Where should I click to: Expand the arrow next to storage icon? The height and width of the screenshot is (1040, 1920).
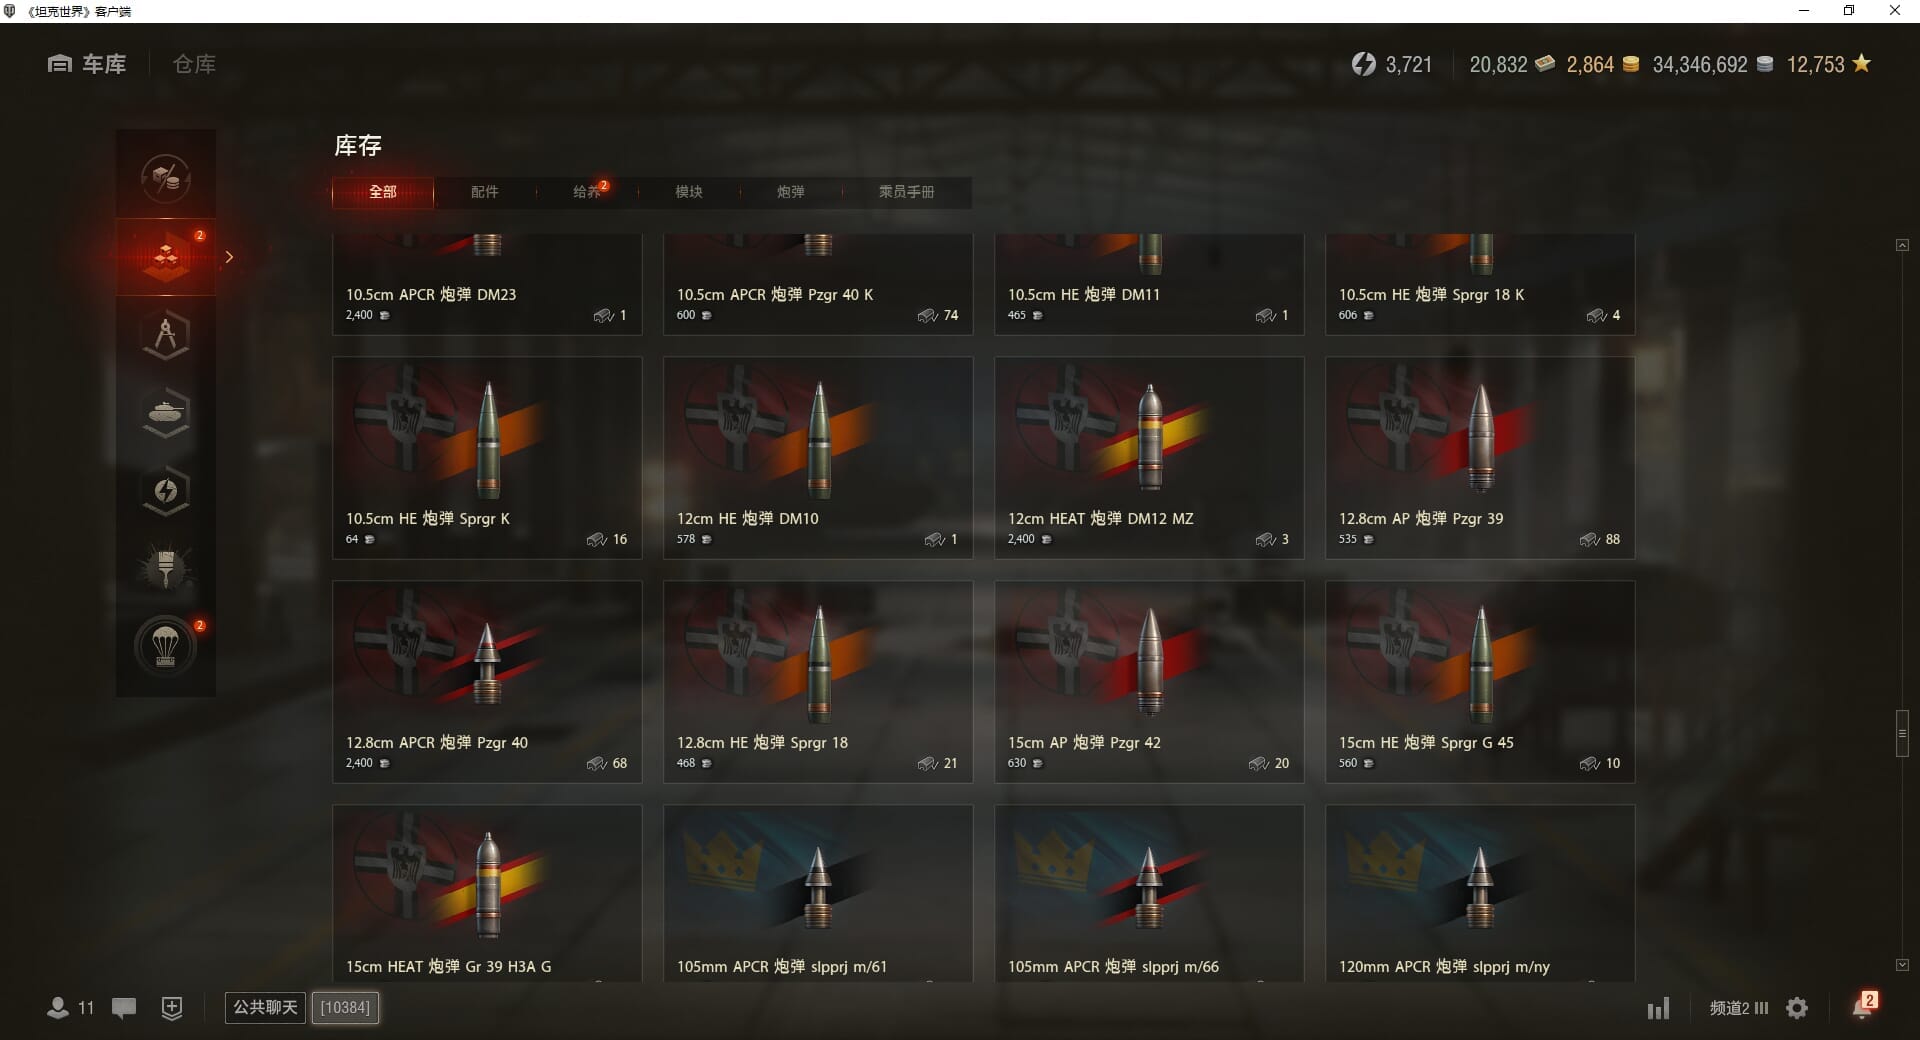coord(229,257)
